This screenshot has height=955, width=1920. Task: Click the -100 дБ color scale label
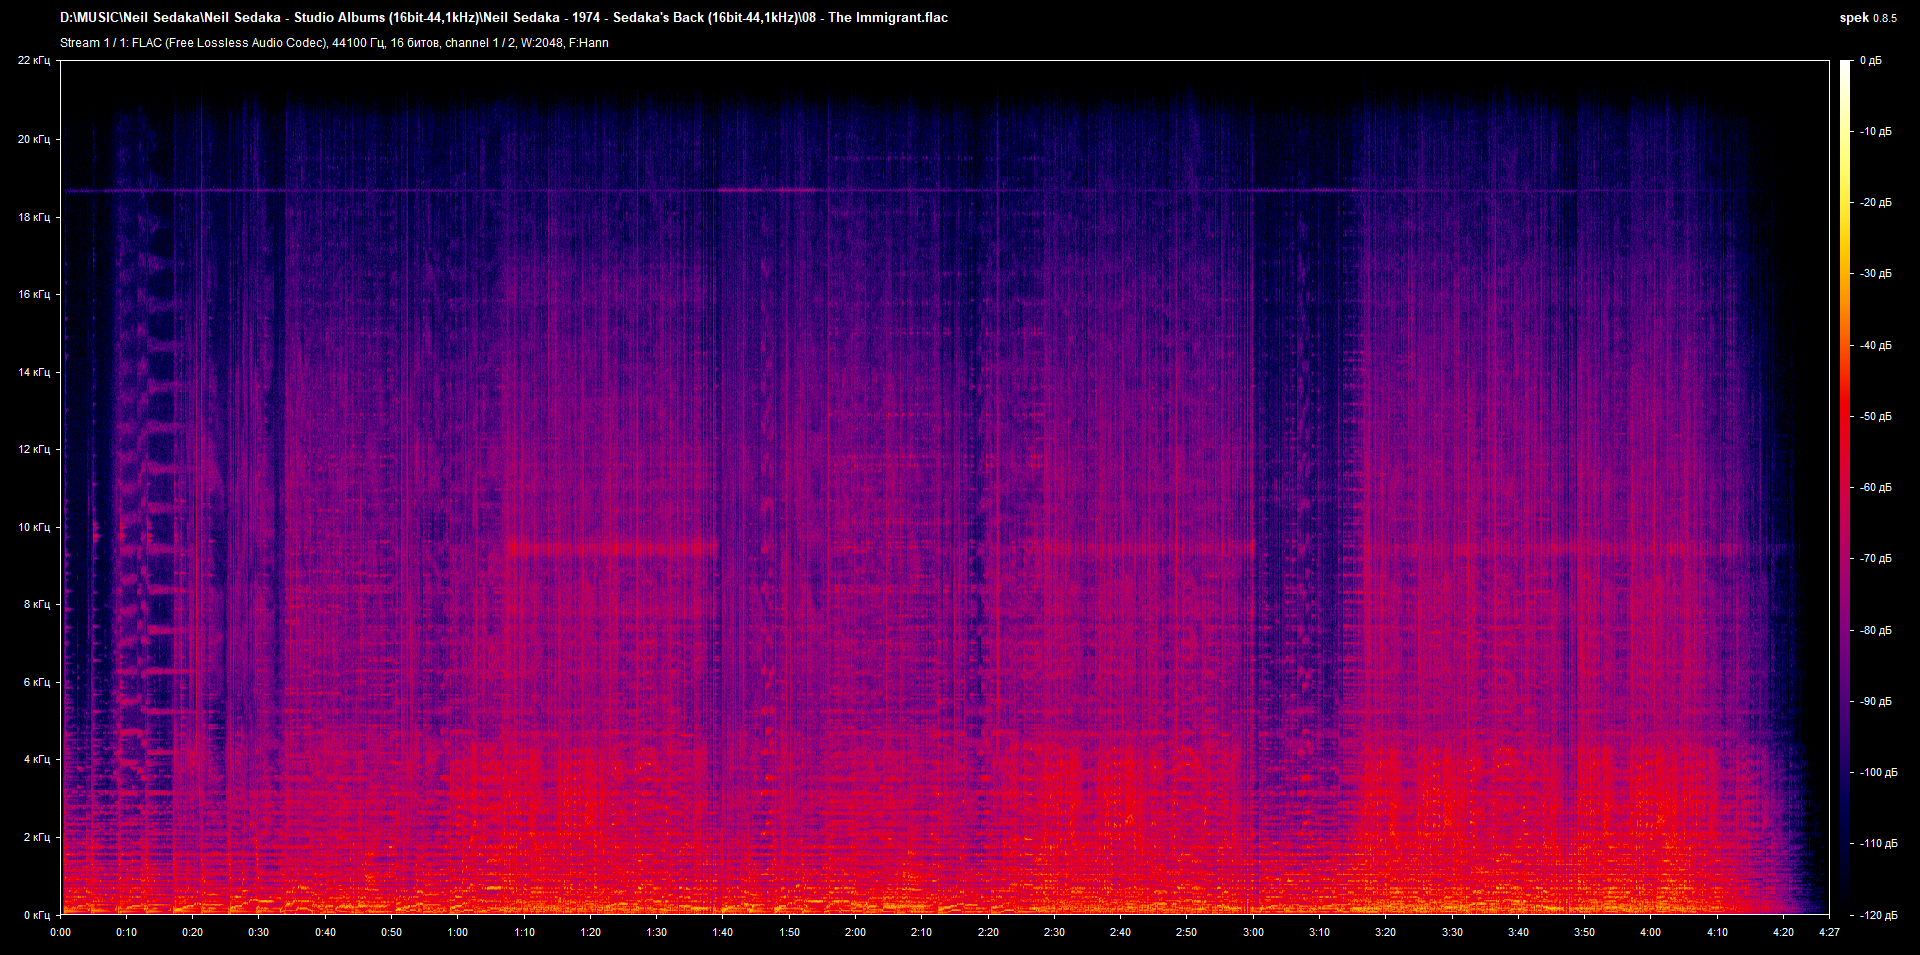click(x=1877, y=772)
